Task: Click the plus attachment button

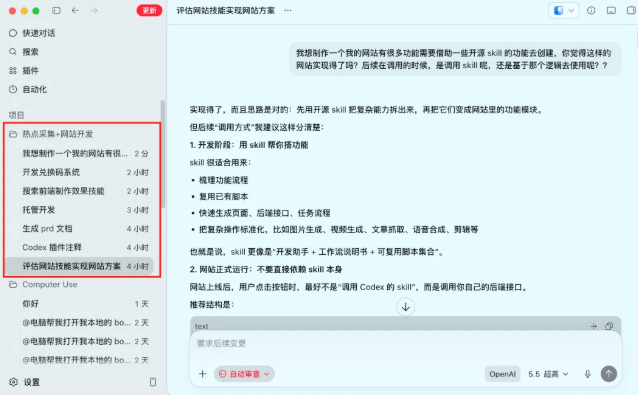Action: coord(202,374)
